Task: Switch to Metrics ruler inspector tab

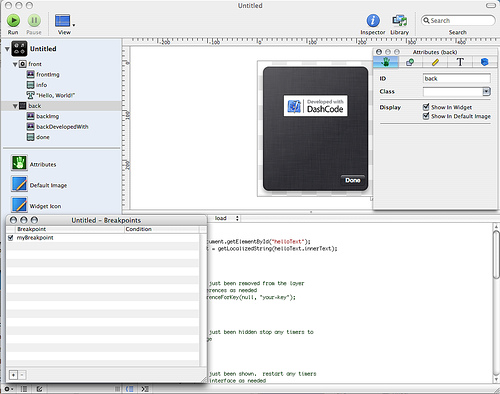Action: [435, 62]
